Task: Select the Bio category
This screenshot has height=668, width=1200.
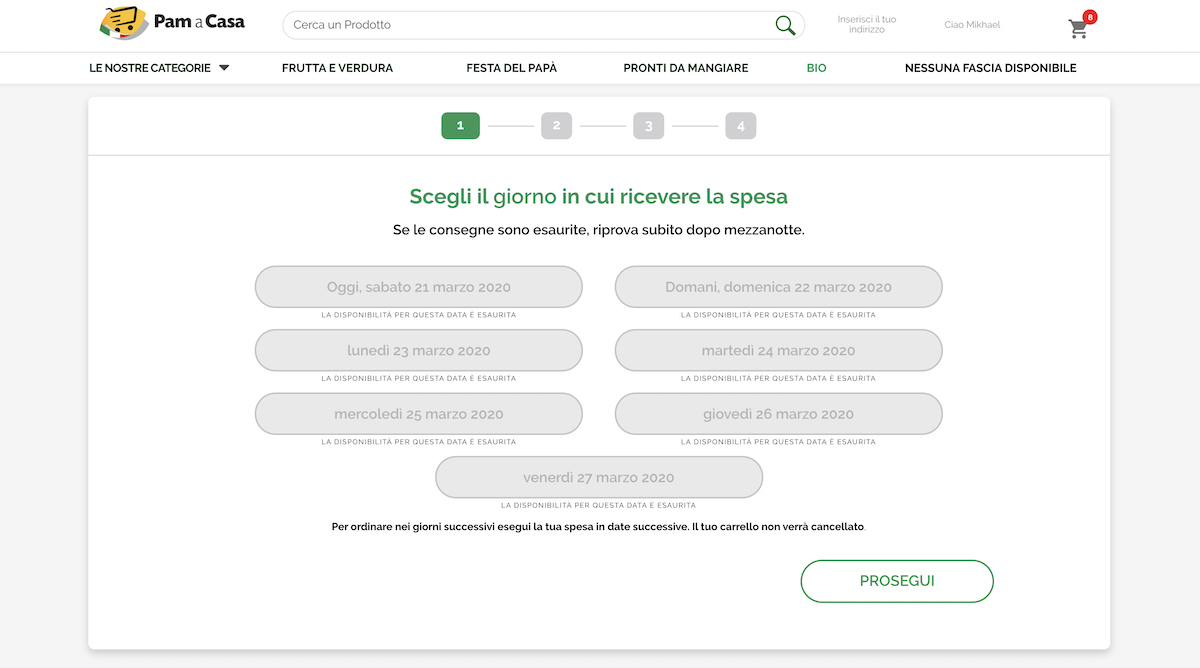Action: [x=816, y=68]
